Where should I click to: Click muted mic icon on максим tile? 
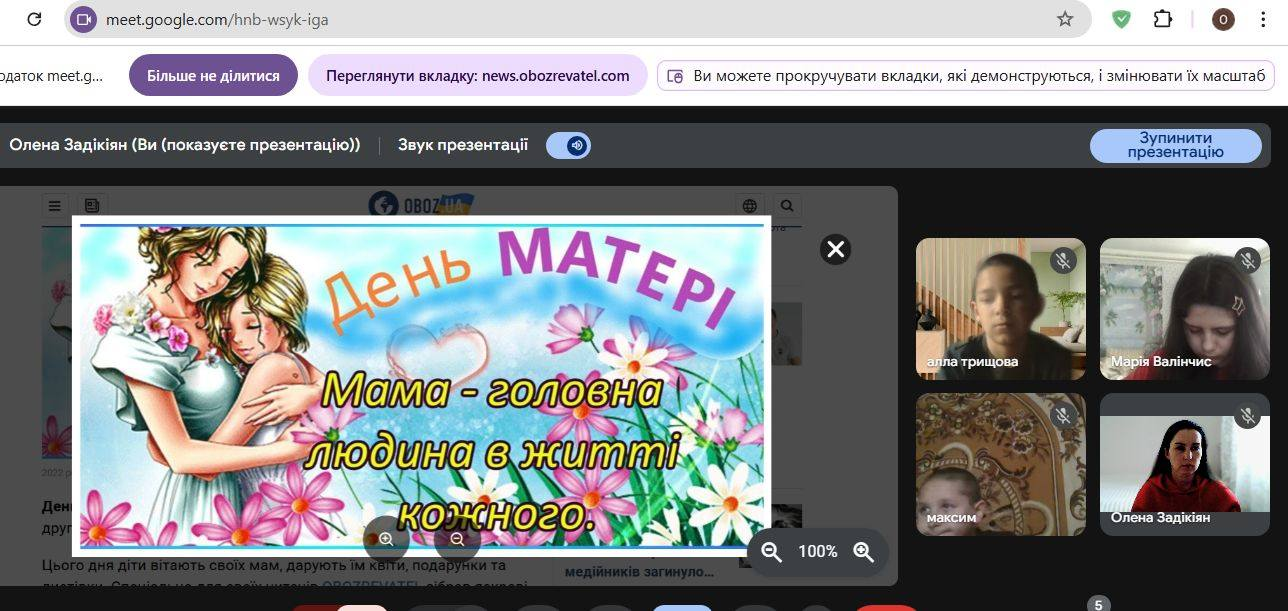click(1063, 416)
